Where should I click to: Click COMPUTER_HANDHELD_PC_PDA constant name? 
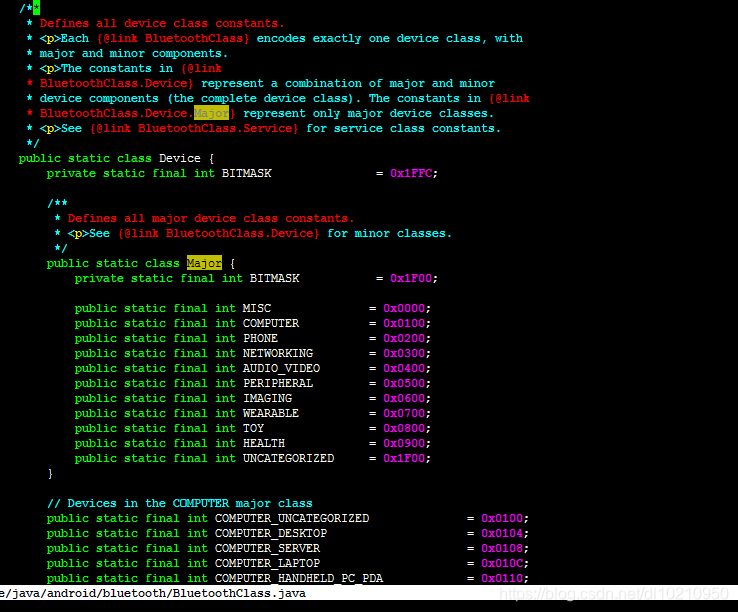[x=299, y=578]
